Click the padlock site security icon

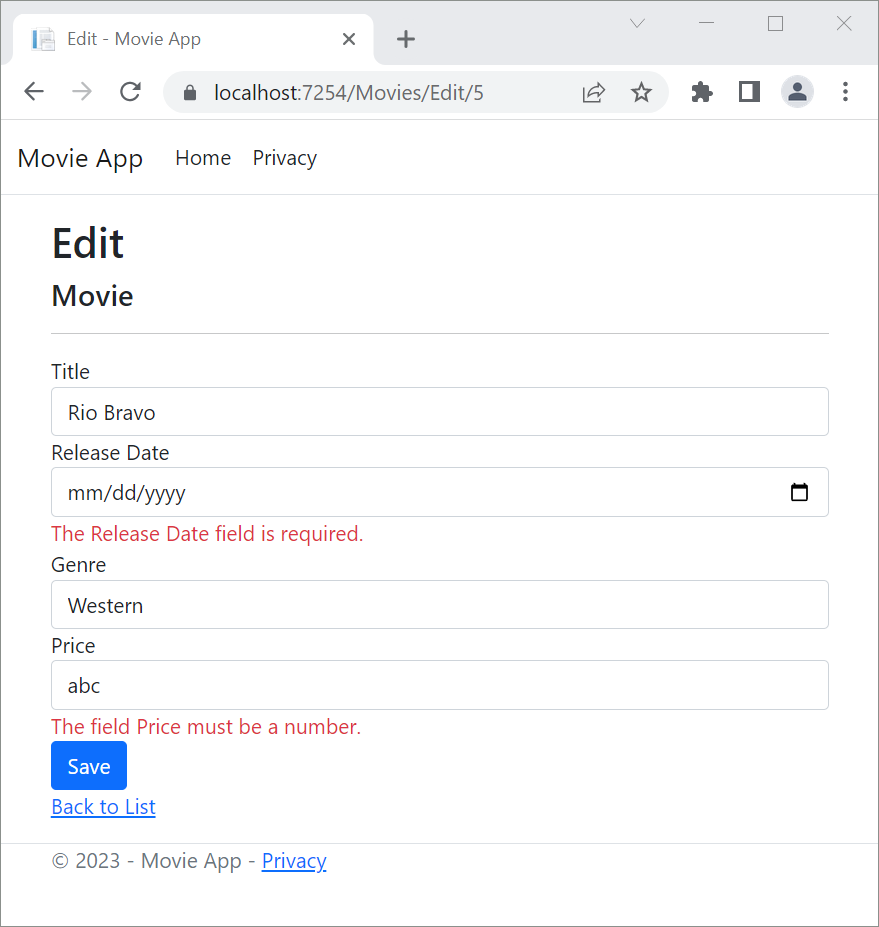189,91
